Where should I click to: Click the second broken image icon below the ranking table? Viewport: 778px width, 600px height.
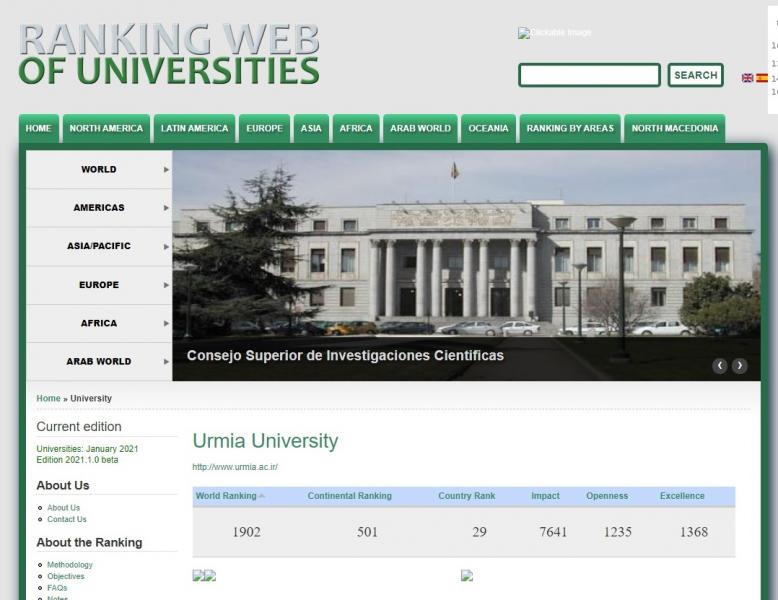coord(210,576)
